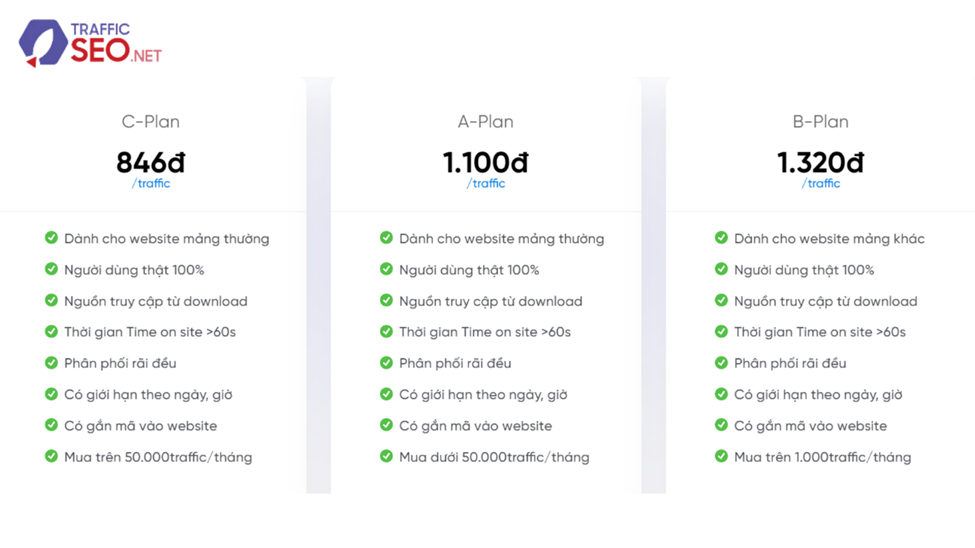Click the 1.320đ price
The image size is (975, 548).
tap(821, 162)
